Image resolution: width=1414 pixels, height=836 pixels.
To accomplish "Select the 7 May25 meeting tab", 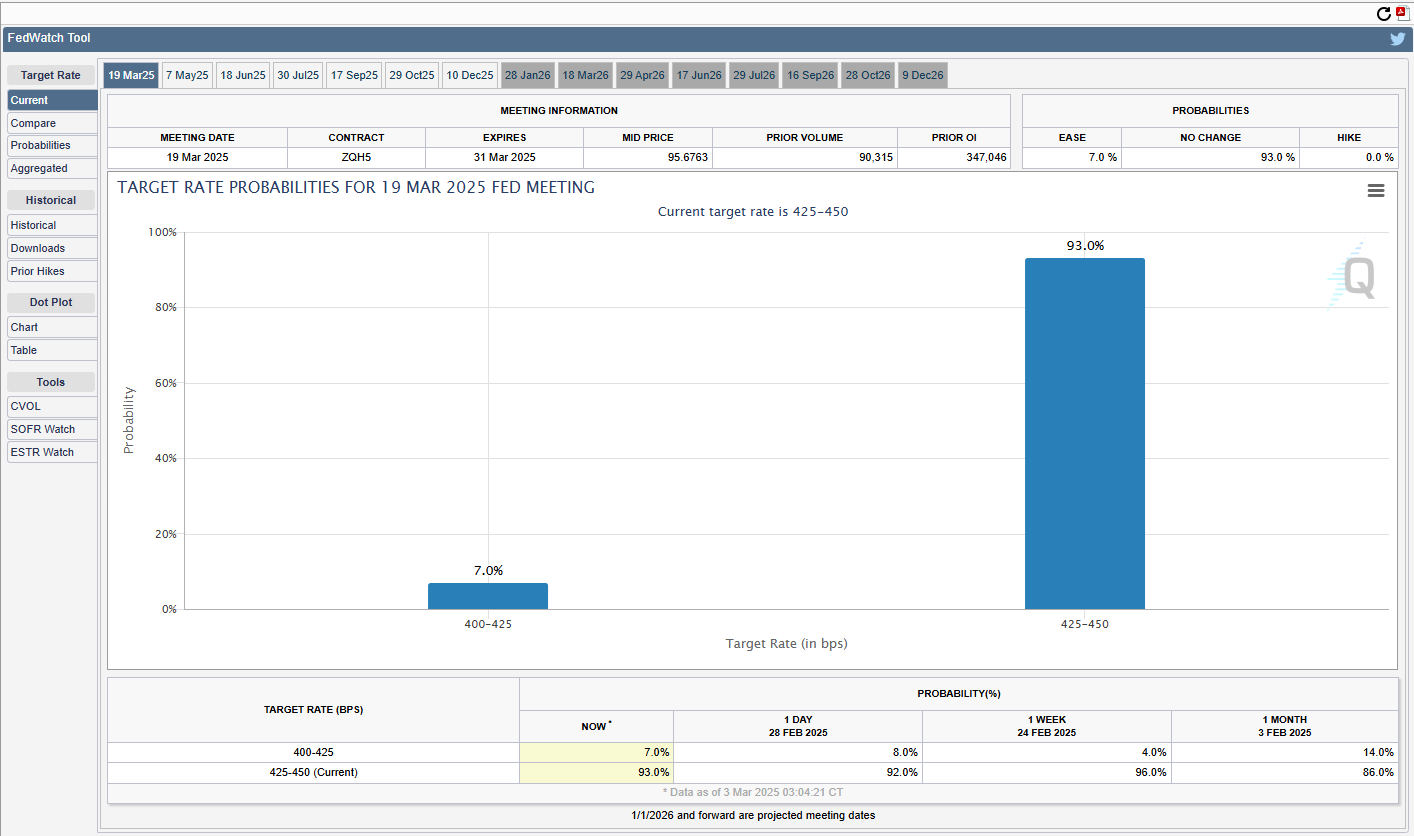I will pos(187,75).
